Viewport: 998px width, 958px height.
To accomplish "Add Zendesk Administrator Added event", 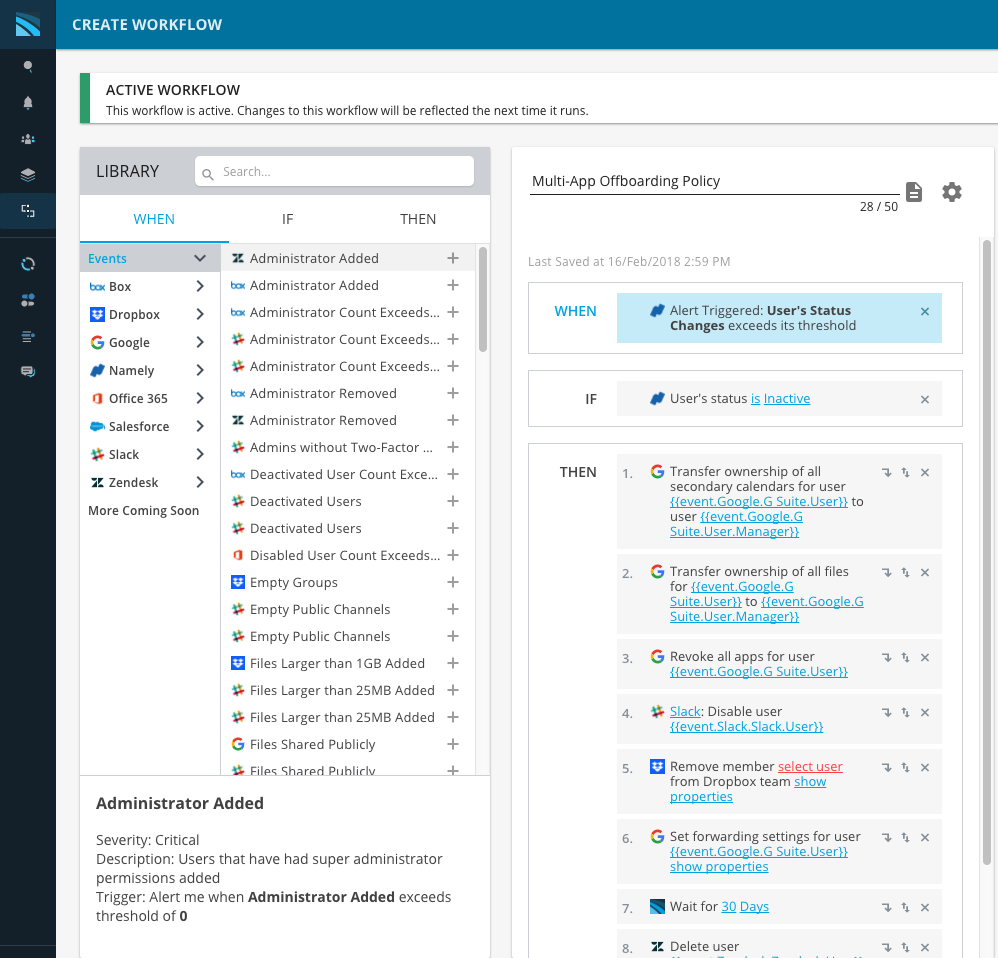I will pos(453,258).
